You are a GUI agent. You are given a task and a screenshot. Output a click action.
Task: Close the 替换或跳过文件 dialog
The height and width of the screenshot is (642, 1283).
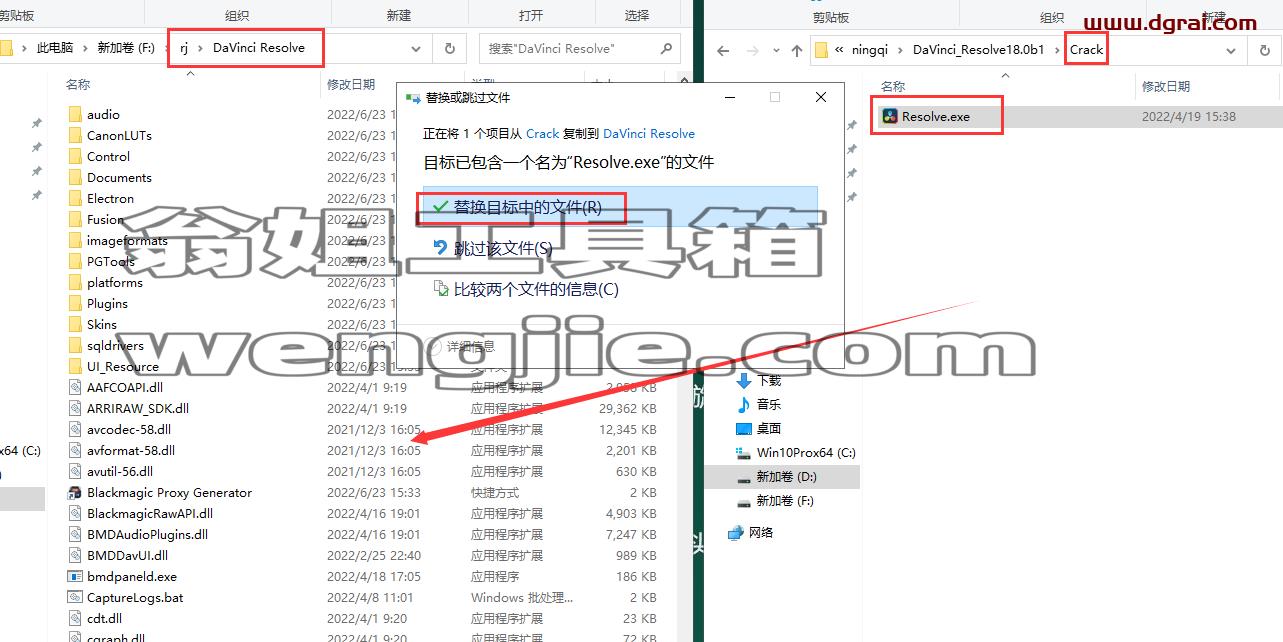pyautogui.click(x=821, y=97)
